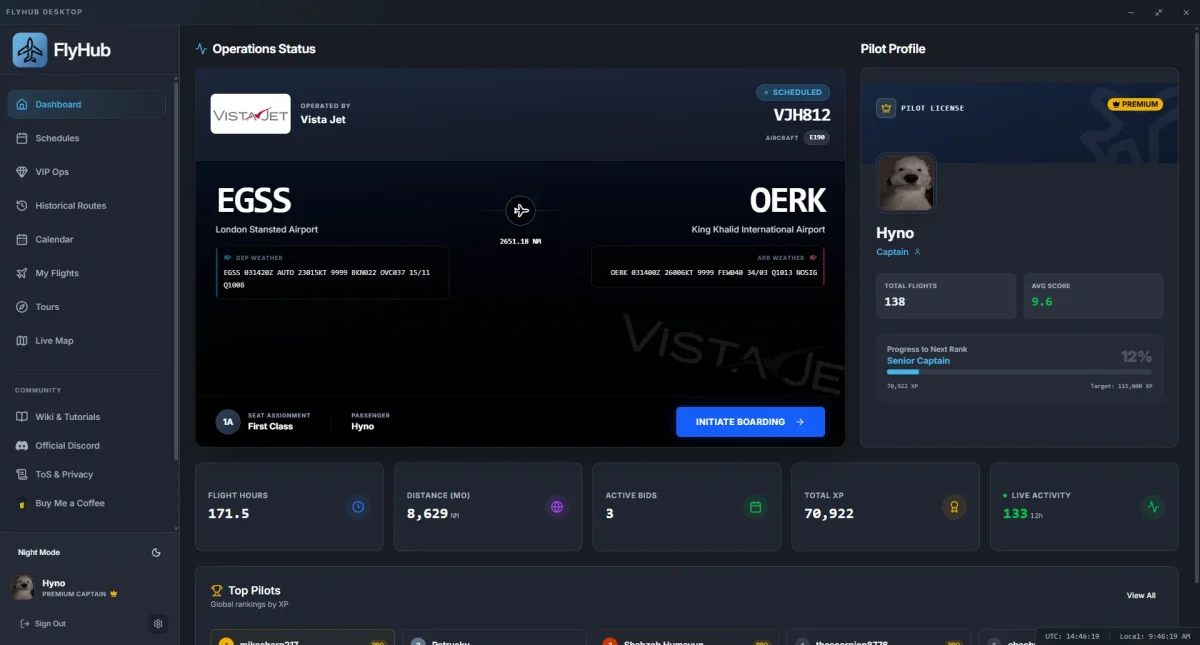Click the Live Map icon
The height and width of the screenshot is (645, 1200).
pyautogui.click(x=22, y=341)
